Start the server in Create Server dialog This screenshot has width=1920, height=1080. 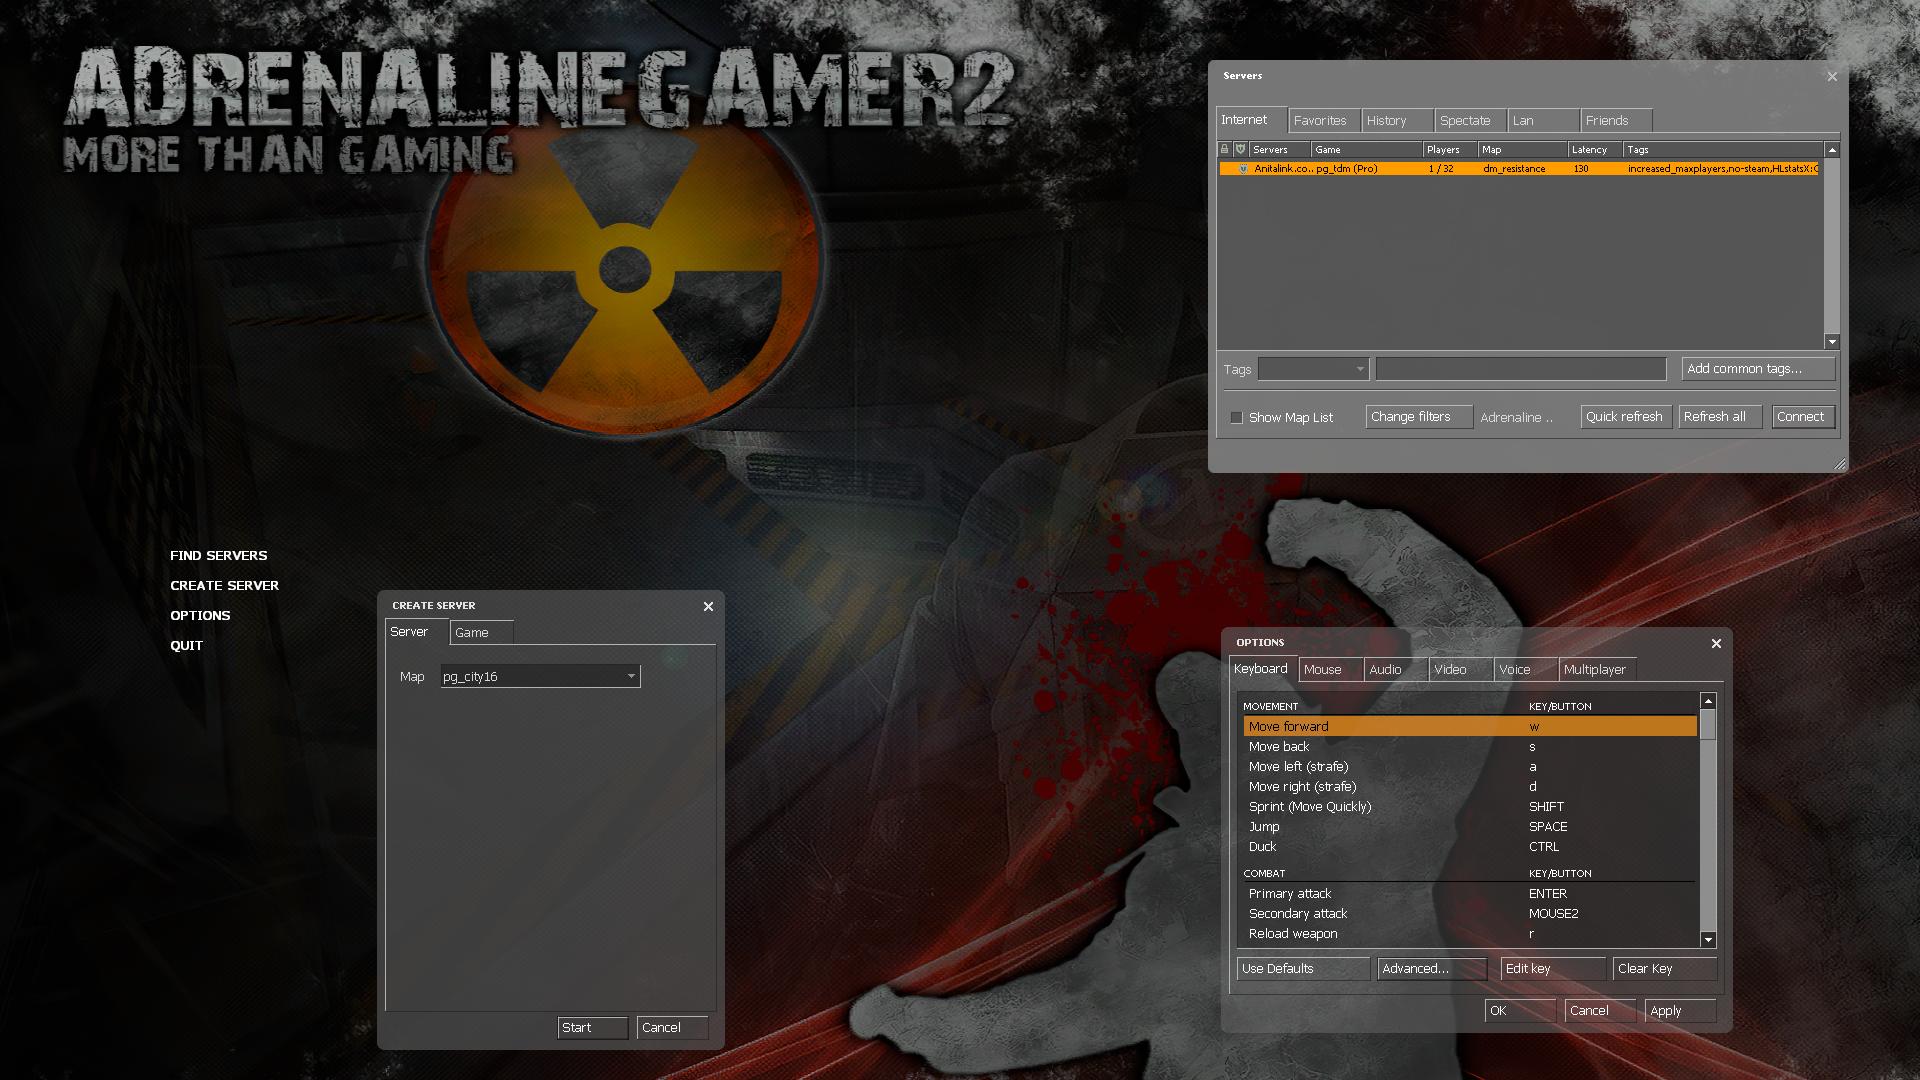(592, 1028)
